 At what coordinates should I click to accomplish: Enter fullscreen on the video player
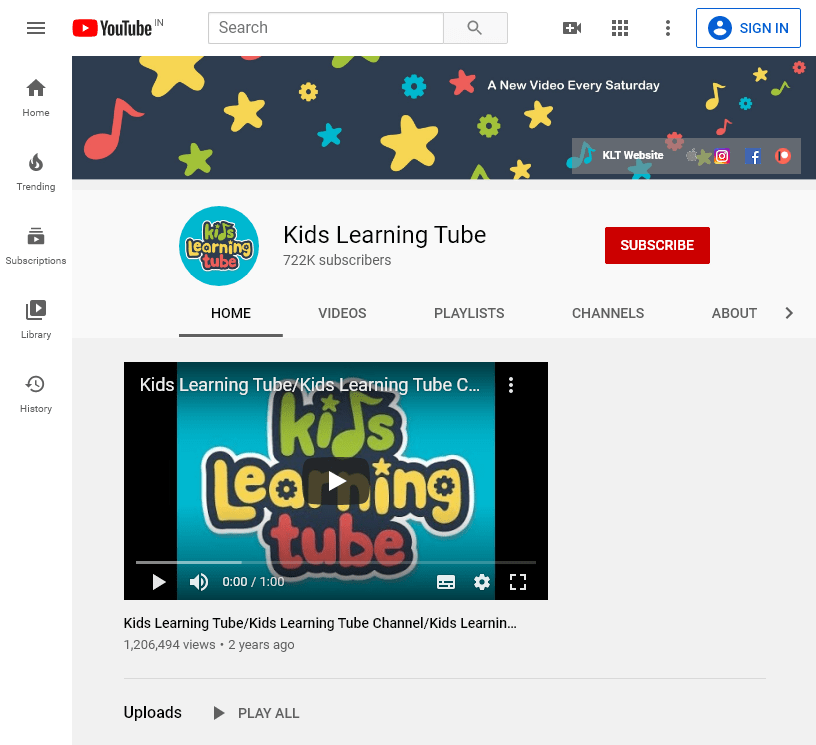point(518,582)
